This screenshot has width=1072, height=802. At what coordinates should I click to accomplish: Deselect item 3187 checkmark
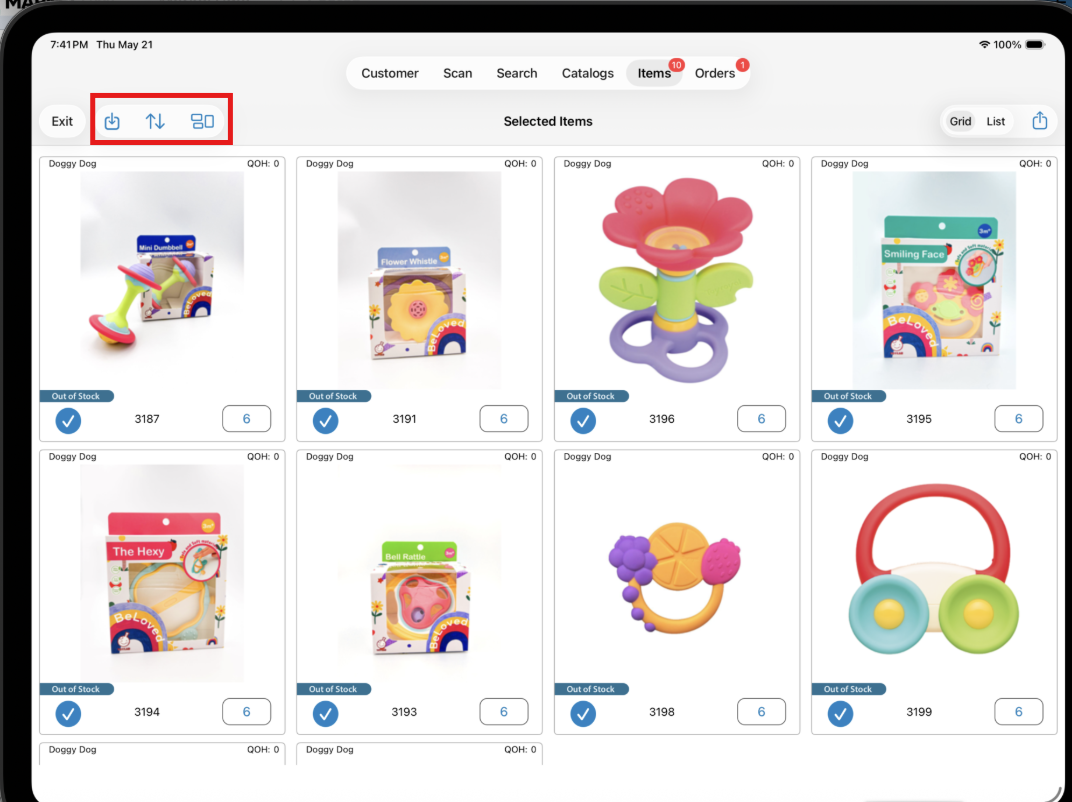coord(68,420)
